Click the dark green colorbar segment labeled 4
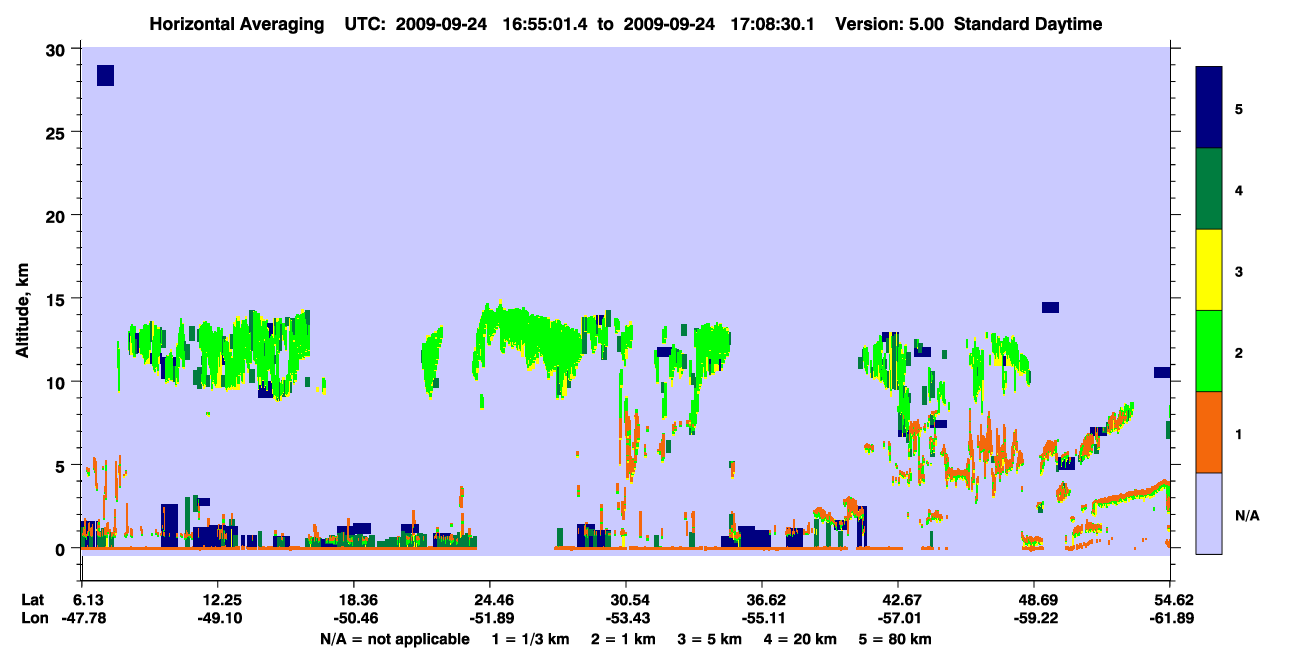 pos(1209,189)
